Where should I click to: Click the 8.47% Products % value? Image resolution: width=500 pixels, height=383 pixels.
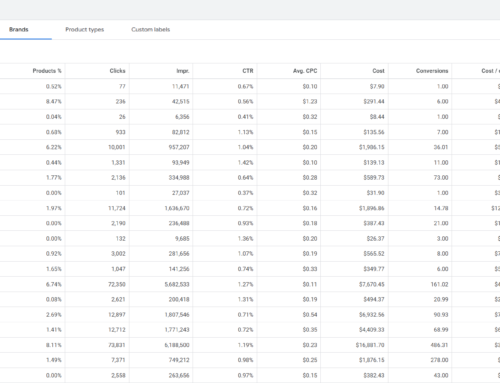coord(54,101)
